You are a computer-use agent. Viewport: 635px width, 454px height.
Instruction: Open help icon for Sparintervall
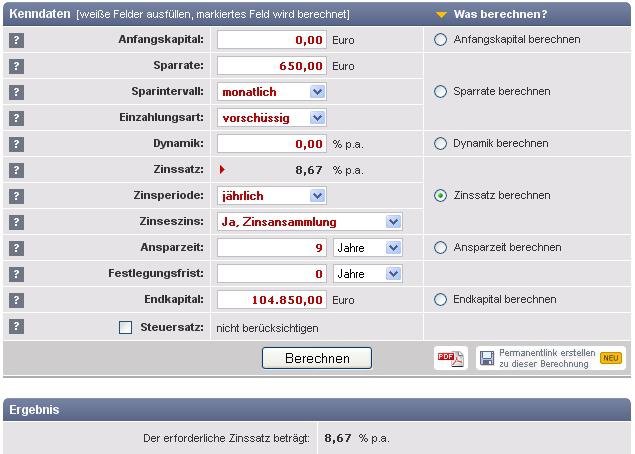point(16,92)
